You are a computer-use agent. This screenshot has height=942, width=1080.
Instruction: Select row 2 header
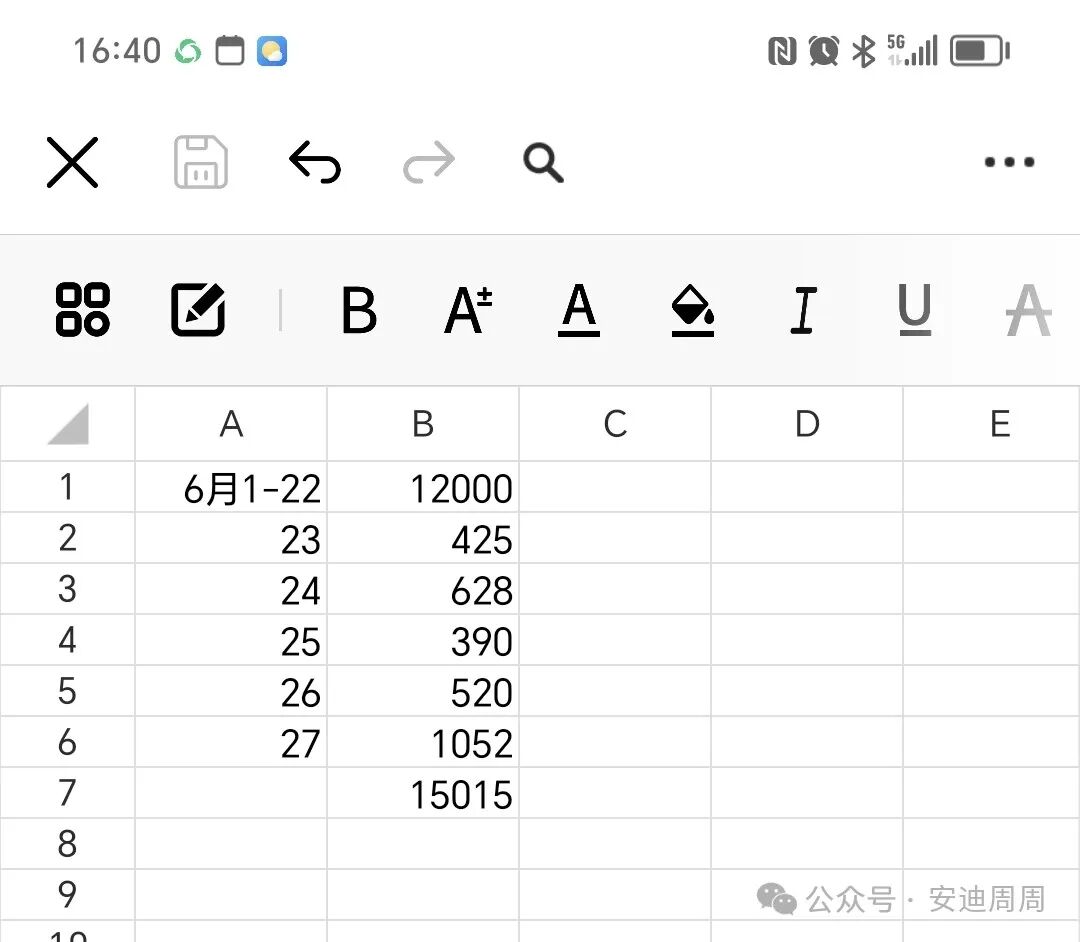[67, 538]
